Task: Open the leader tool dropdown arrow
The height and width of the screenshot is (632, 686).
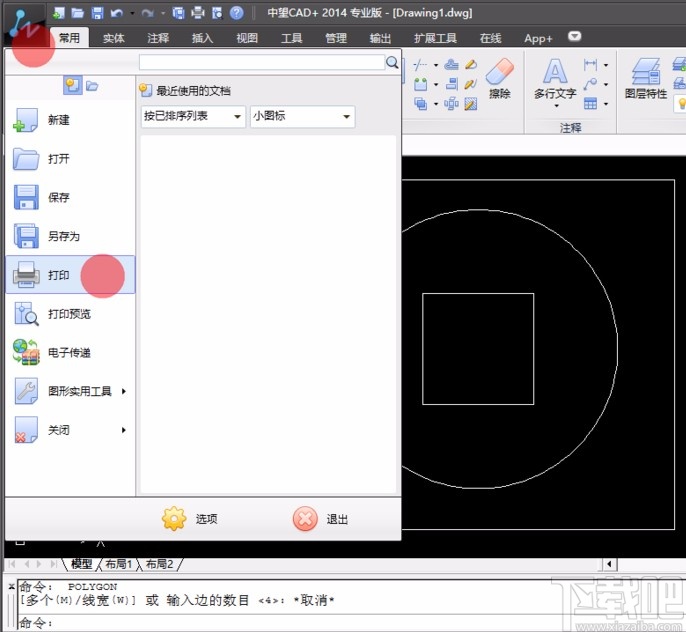Action: coord(606,84)
